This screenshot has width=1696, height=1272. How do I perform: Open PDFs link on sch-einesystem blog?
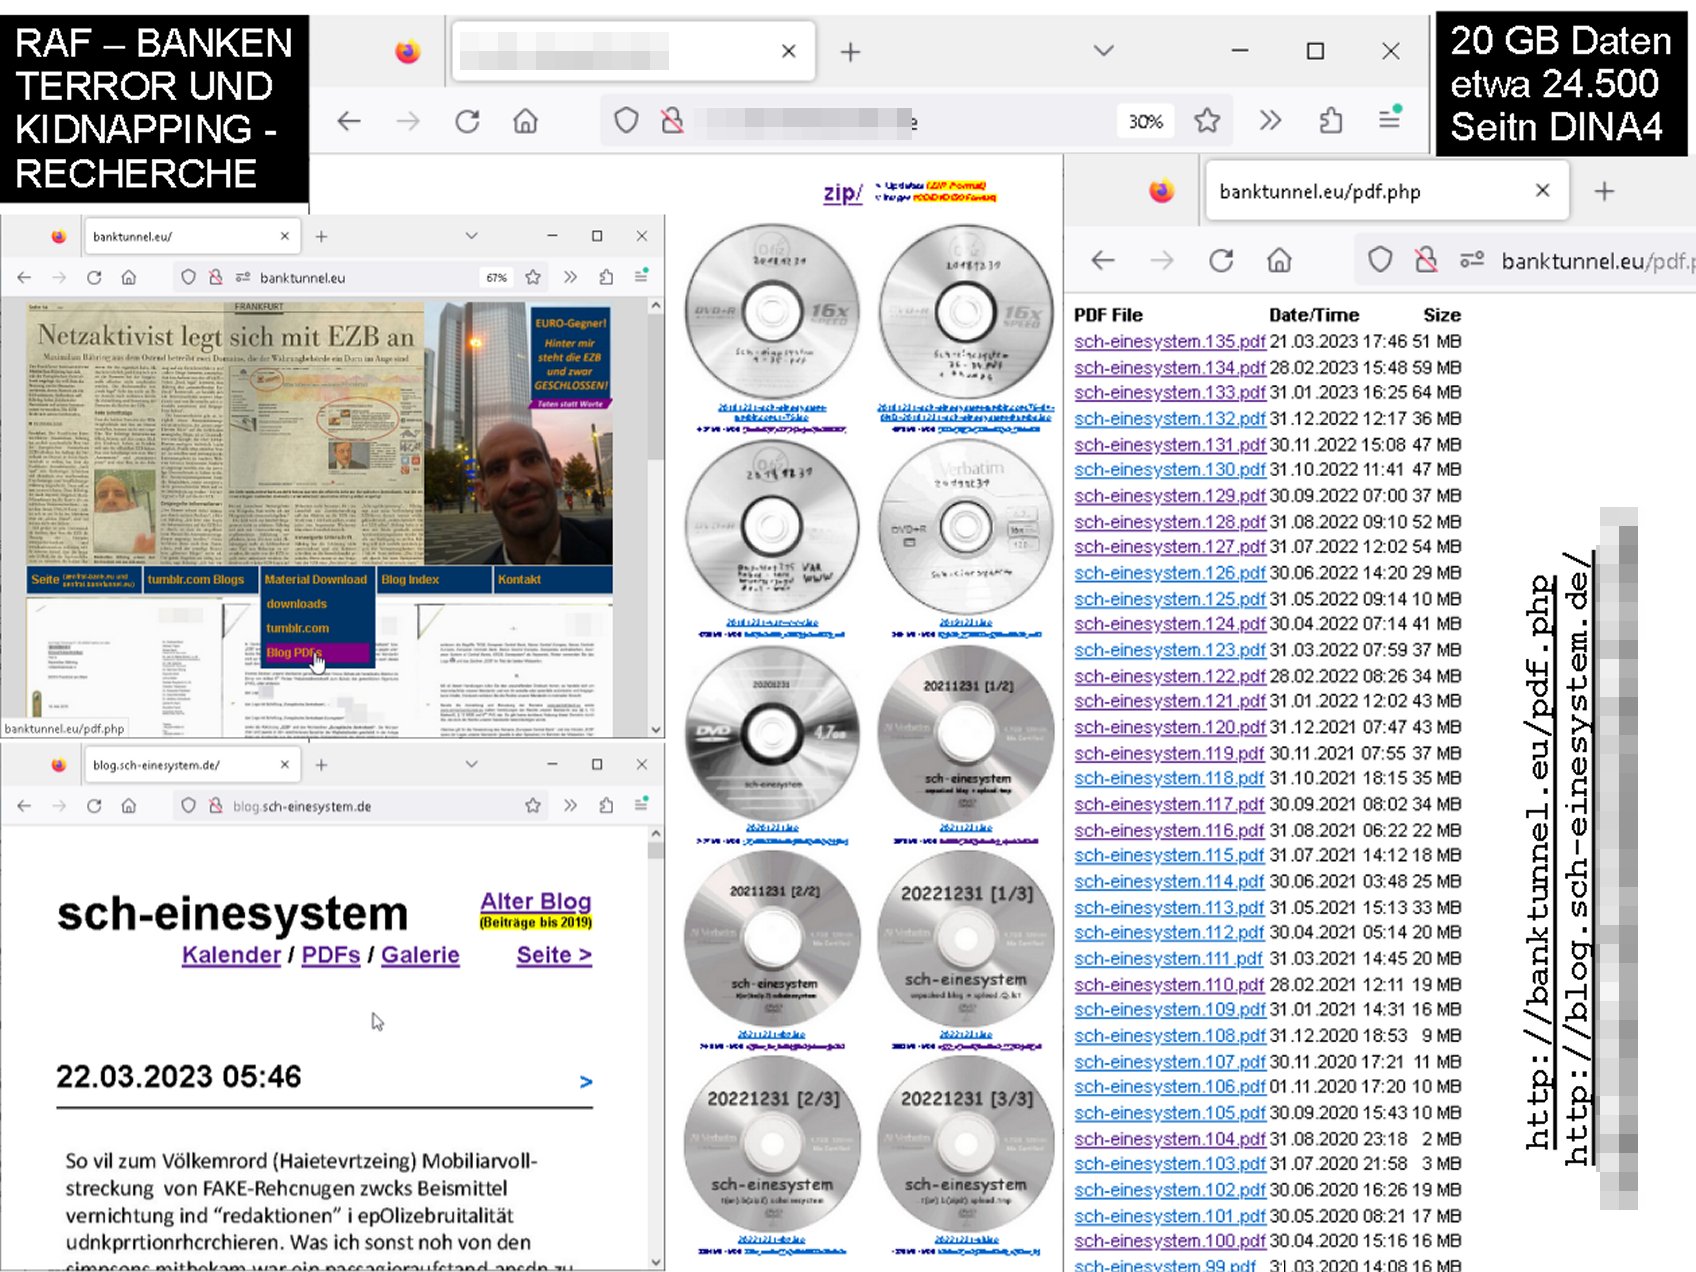tap(331, 955)
